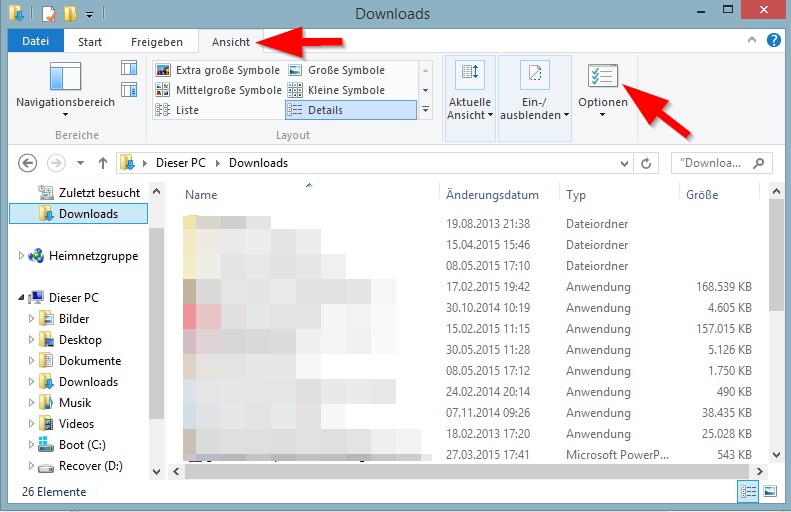Open the Datei tab
This screenshot has width=791, height=512.
point(35,42)
